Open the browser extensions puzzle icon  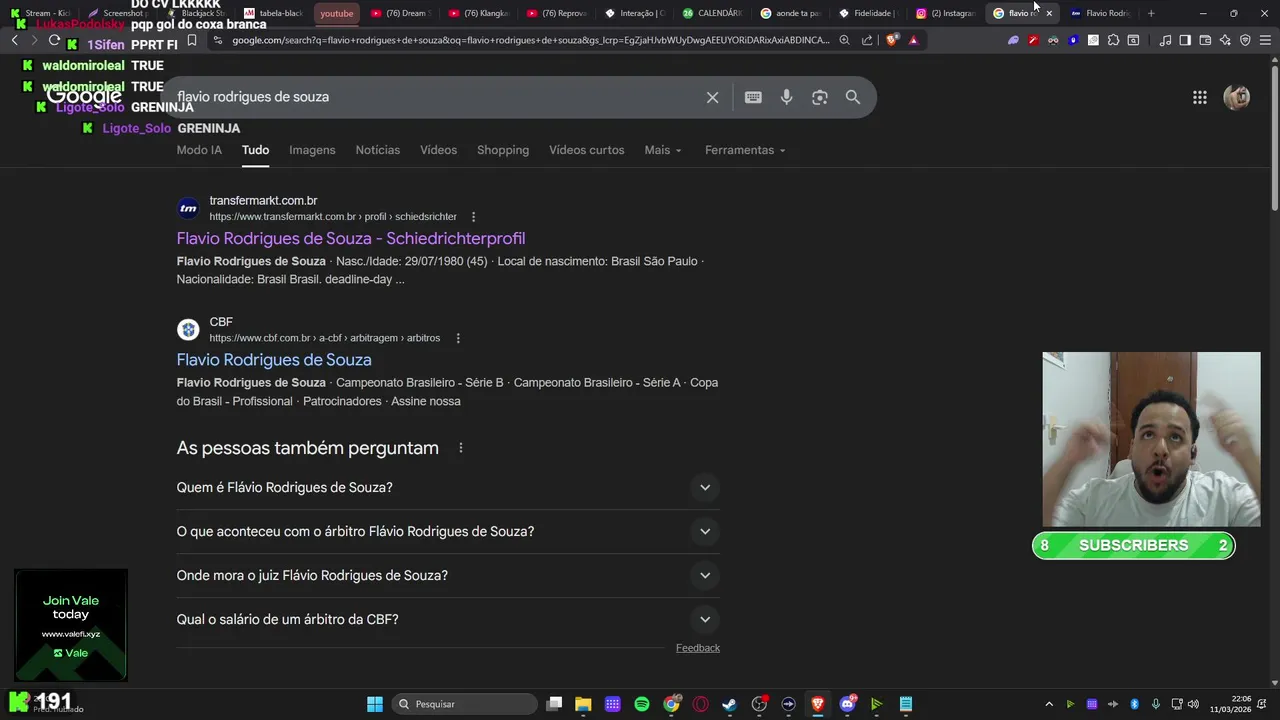tap(1113, 40)
